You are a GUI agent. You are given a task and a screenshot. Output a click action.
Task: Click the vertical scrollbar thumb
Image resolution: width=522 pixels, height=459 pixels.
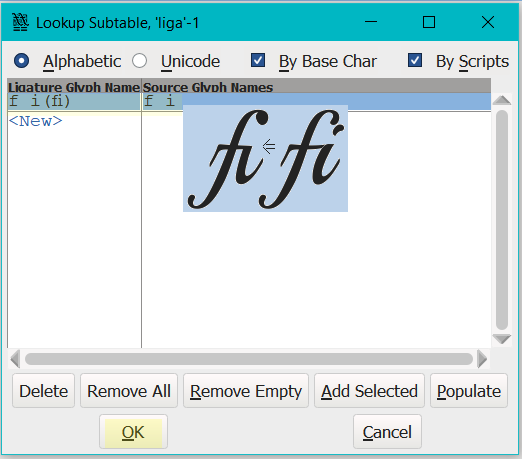[x=502, y=220]
